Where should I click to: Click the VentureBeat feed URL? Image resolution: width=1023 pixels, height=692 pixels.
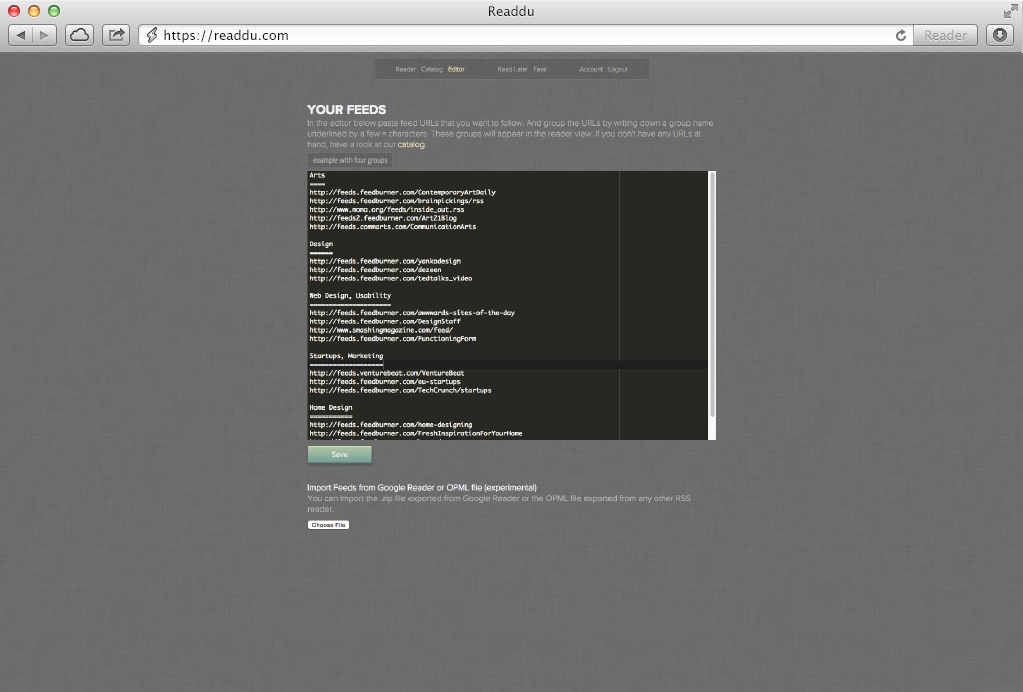pos(387,373)
